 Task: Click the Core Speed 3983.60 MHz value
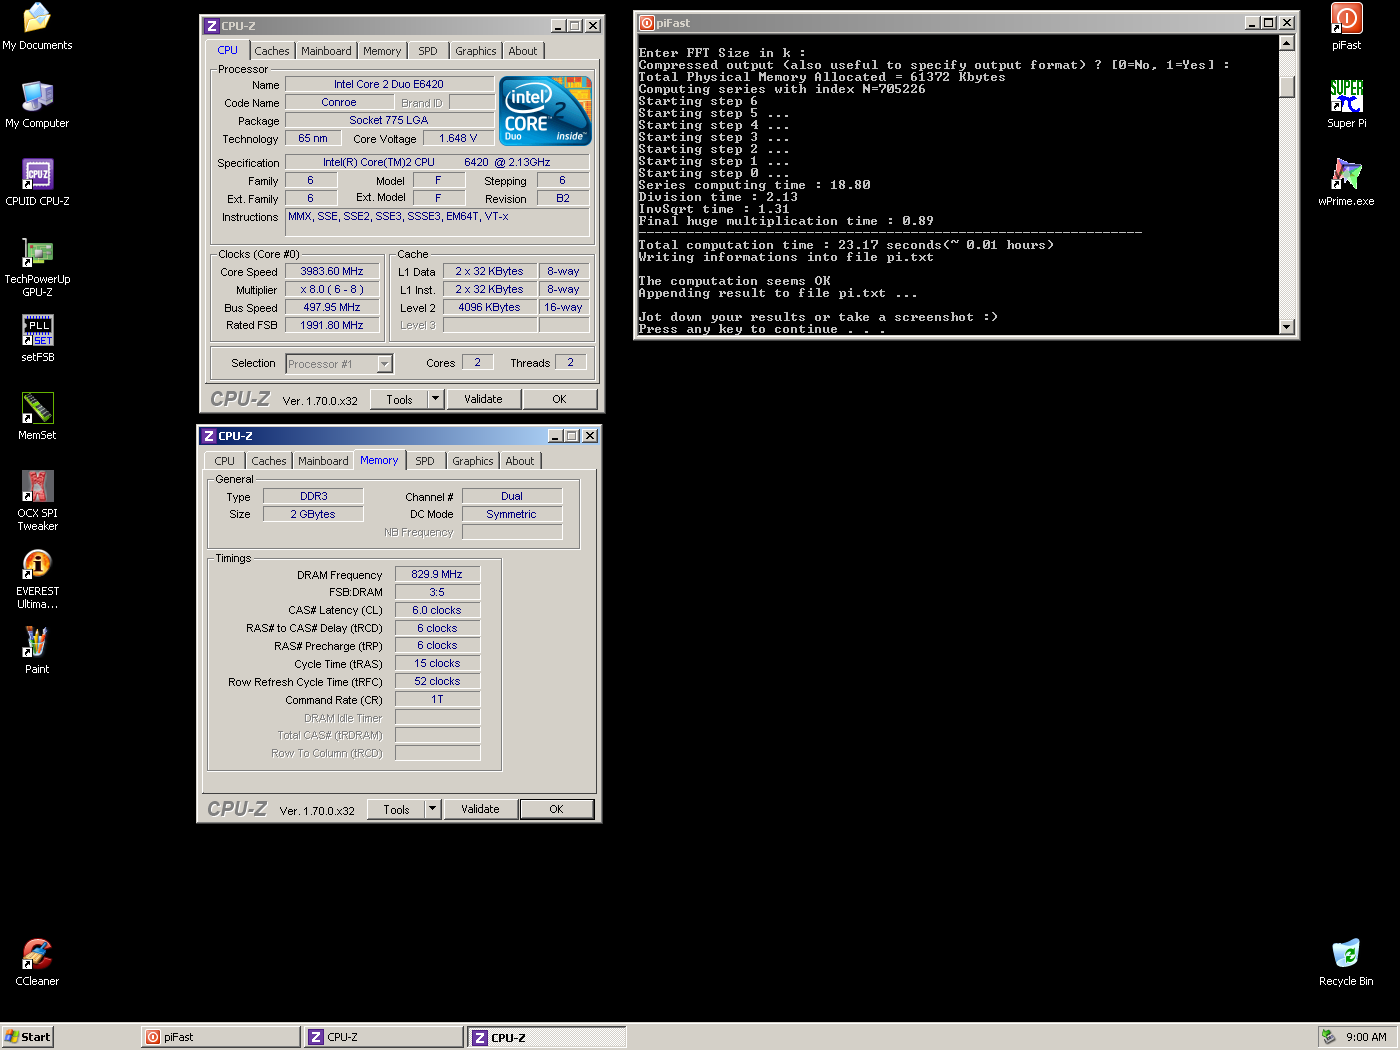click(332, 271)
